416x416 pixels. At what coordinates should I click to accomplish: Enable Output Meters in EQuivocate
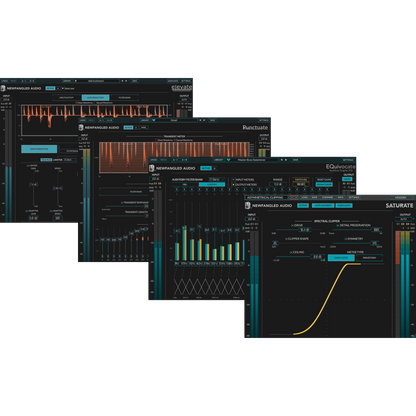click(233, 184)
